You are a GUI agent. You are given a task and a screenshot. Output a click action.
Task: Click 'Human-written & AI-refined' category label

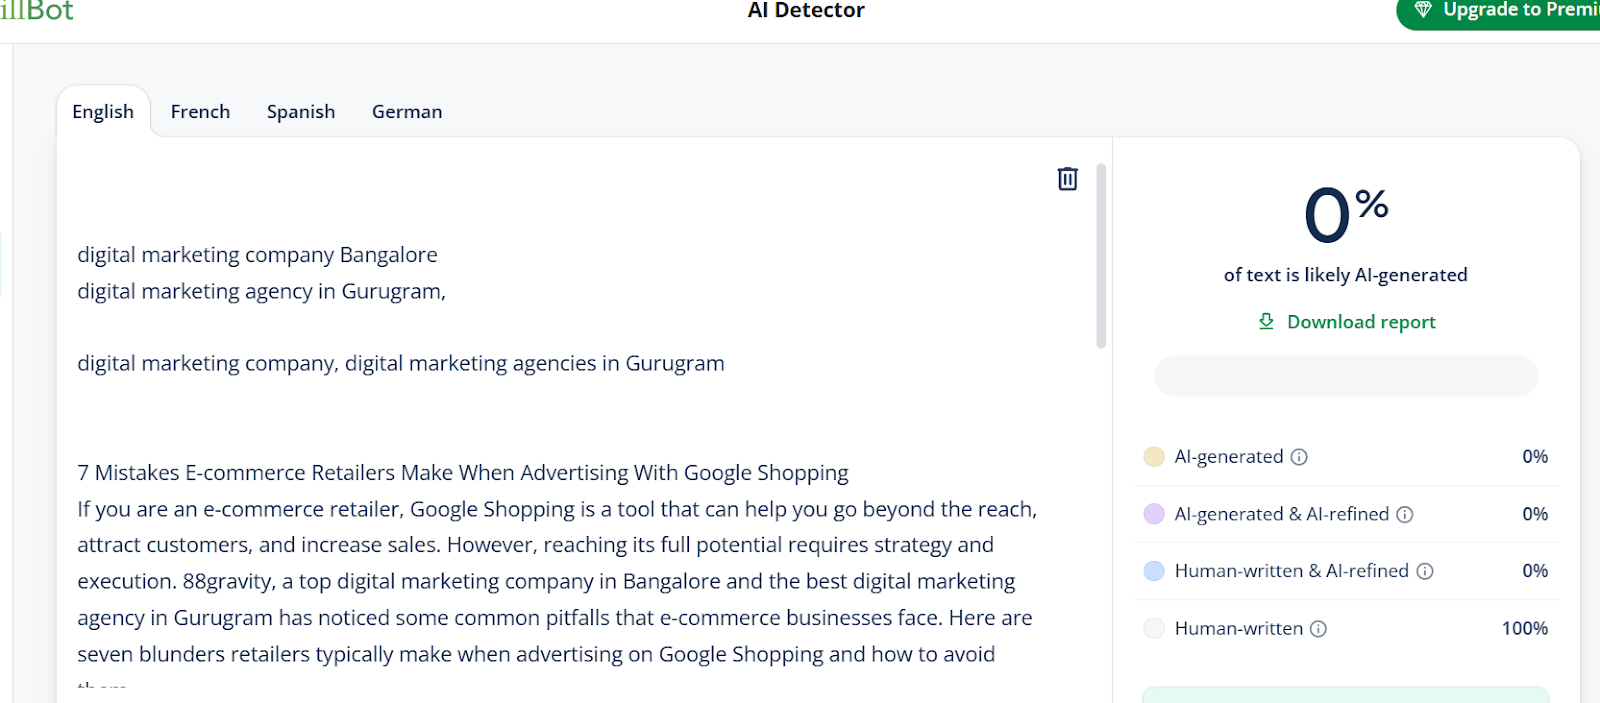click(x=1292, y=571)
